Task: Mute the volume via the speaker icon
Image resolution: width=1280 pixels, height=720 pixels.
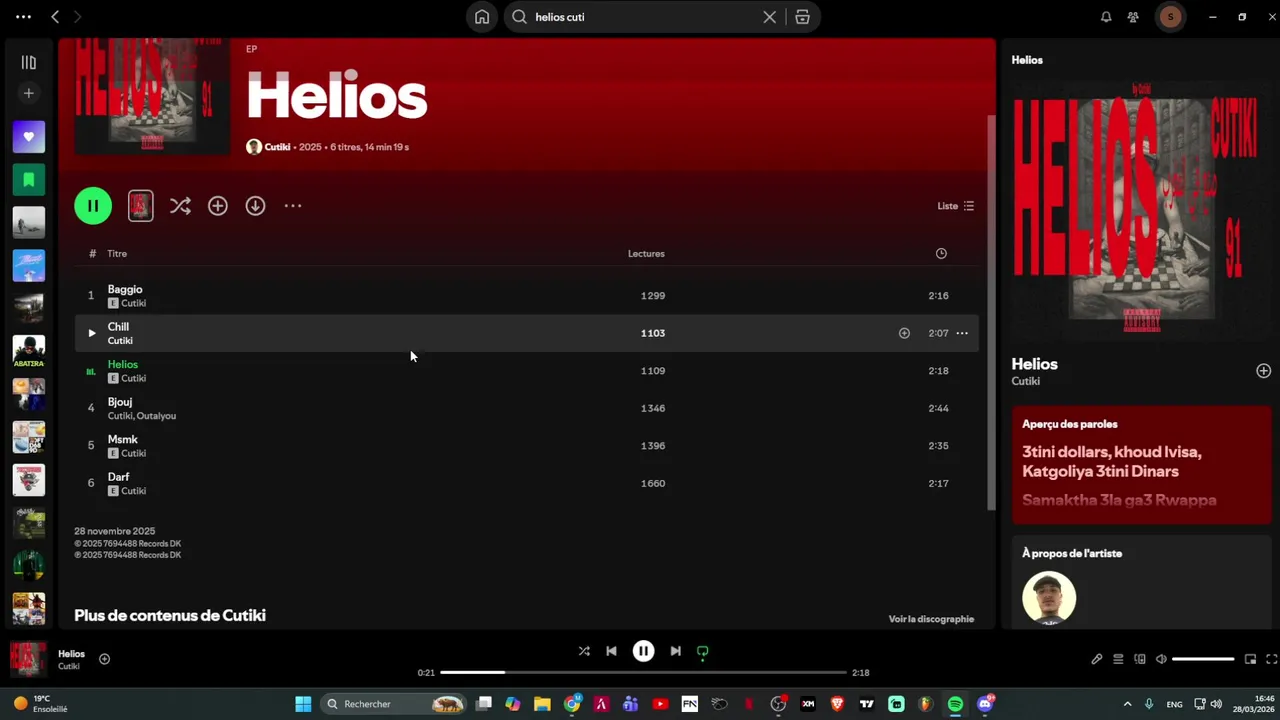Action: (1161, 659)
